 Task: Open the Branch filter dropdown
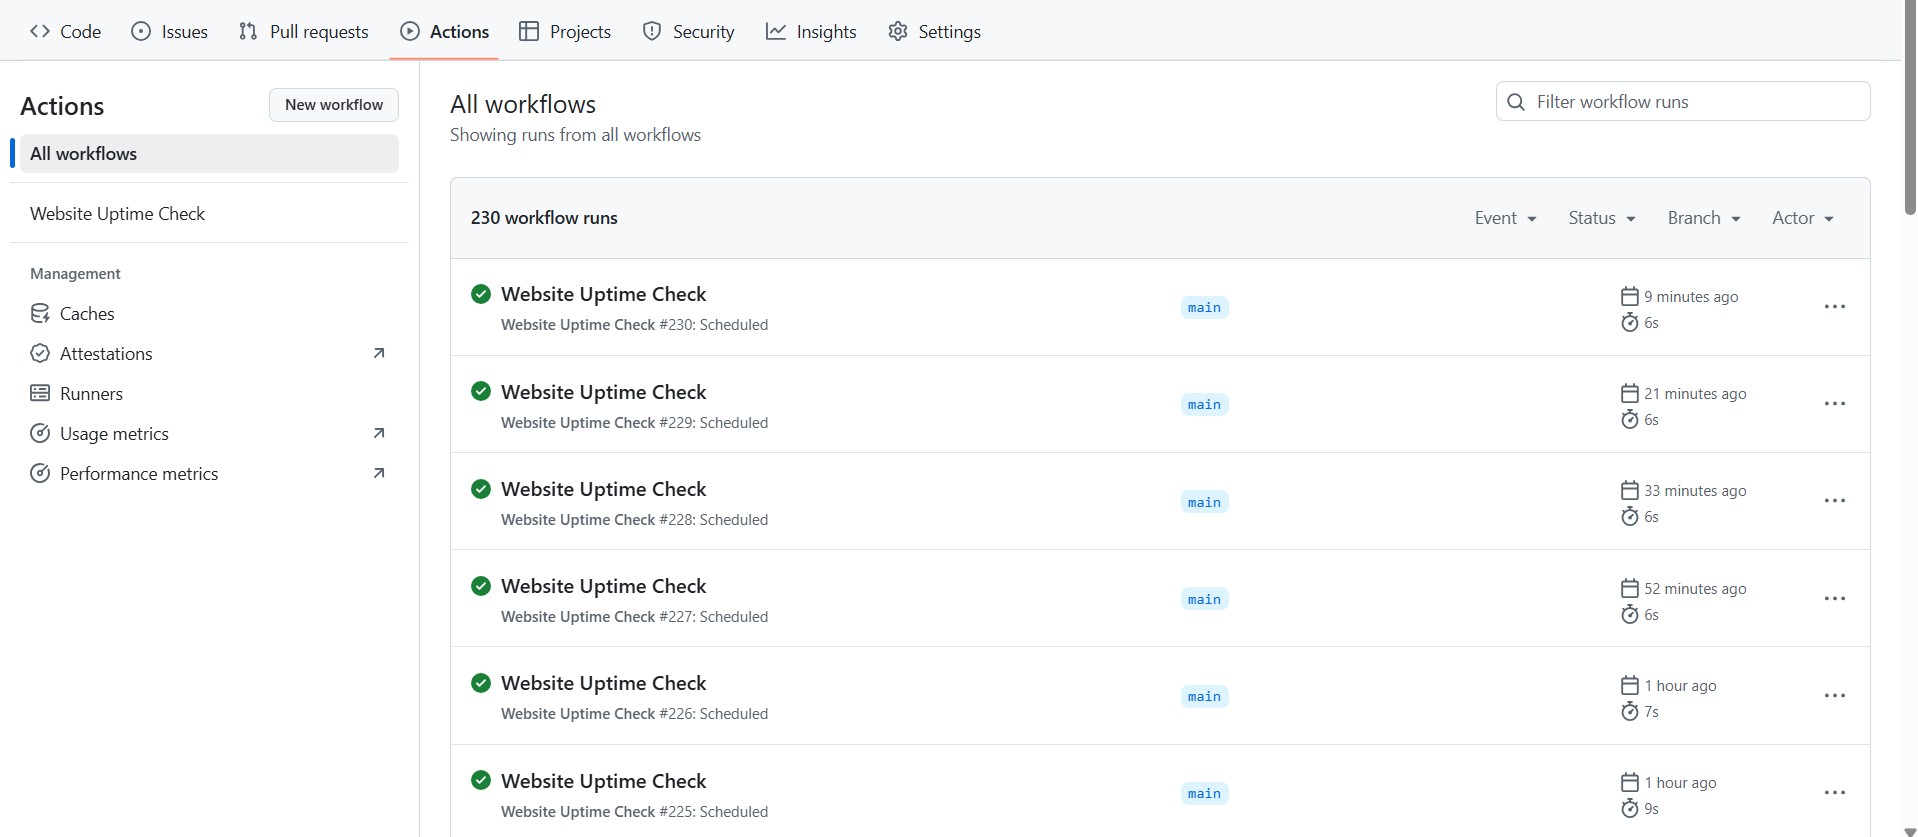coord(1703,218)
